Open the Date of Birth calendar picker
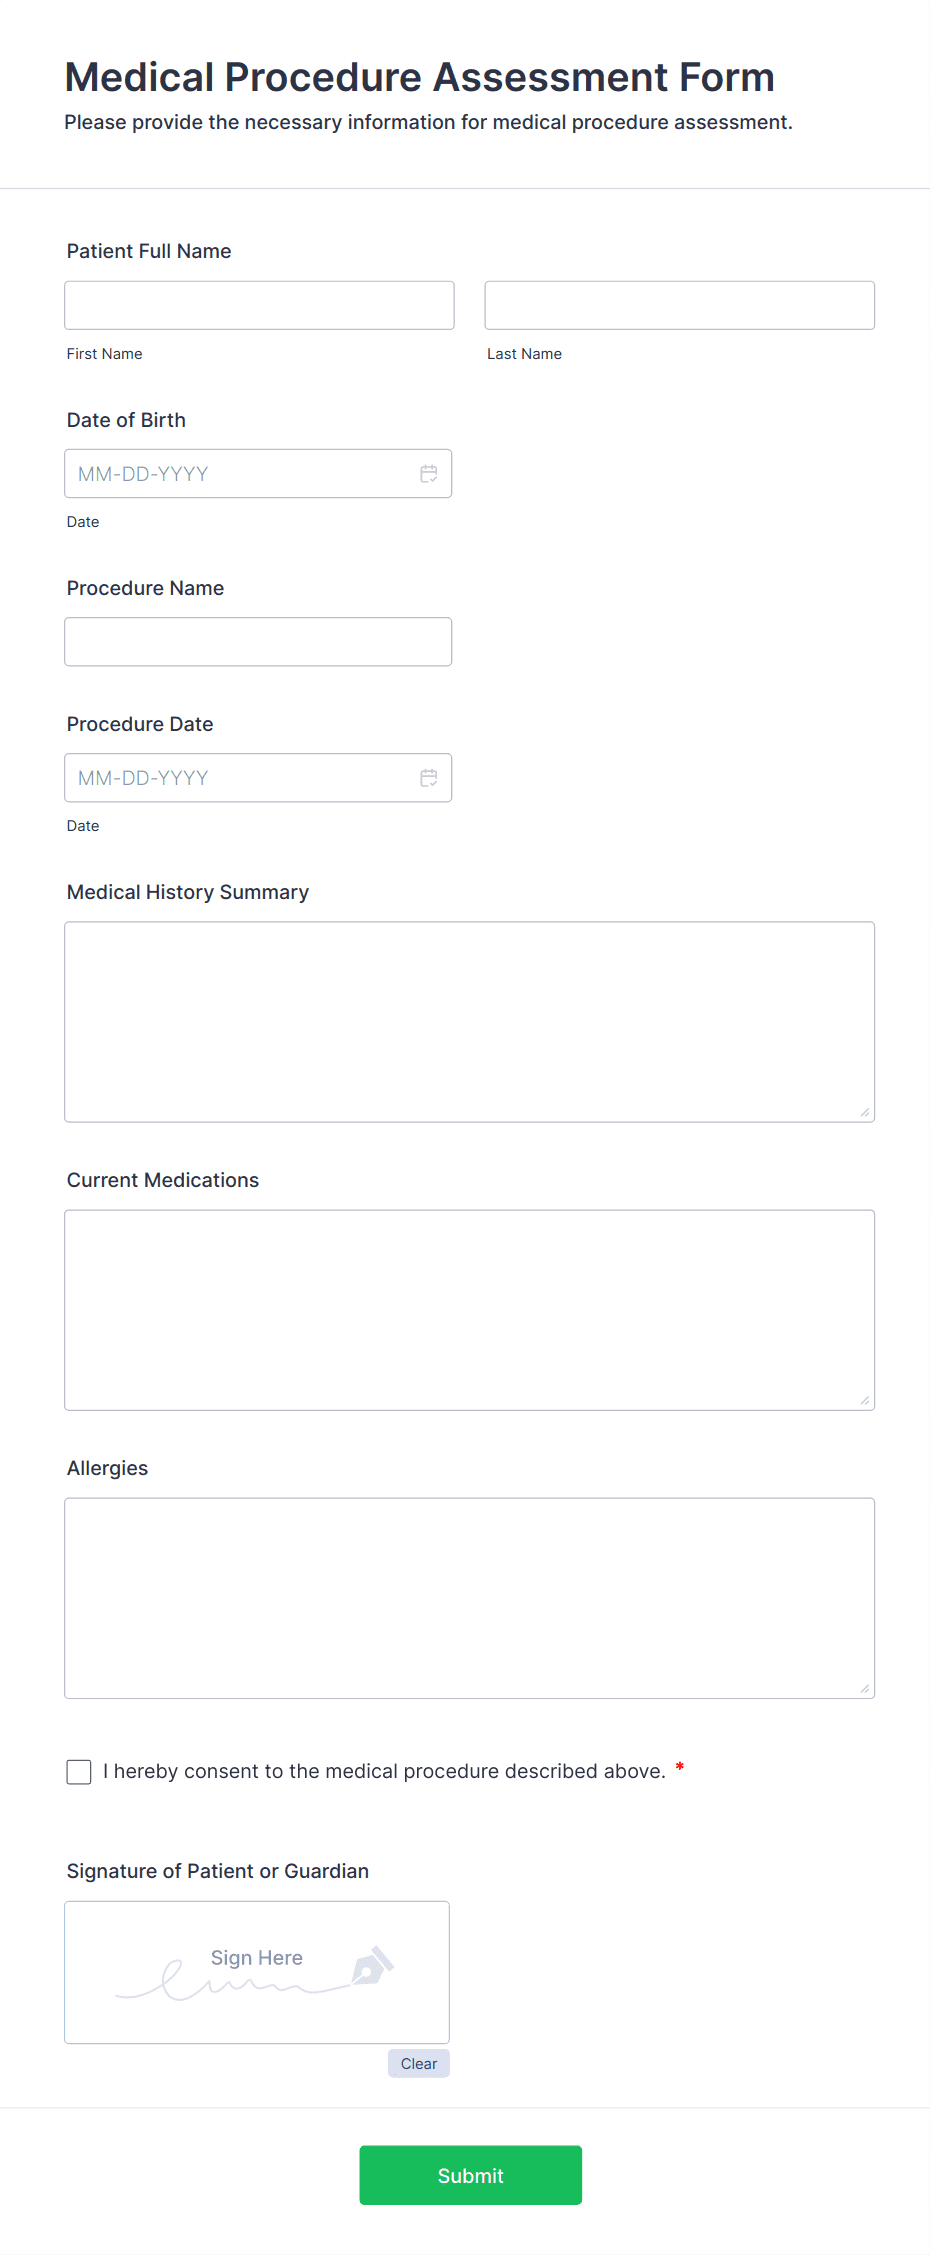 [x=429, y=473]
